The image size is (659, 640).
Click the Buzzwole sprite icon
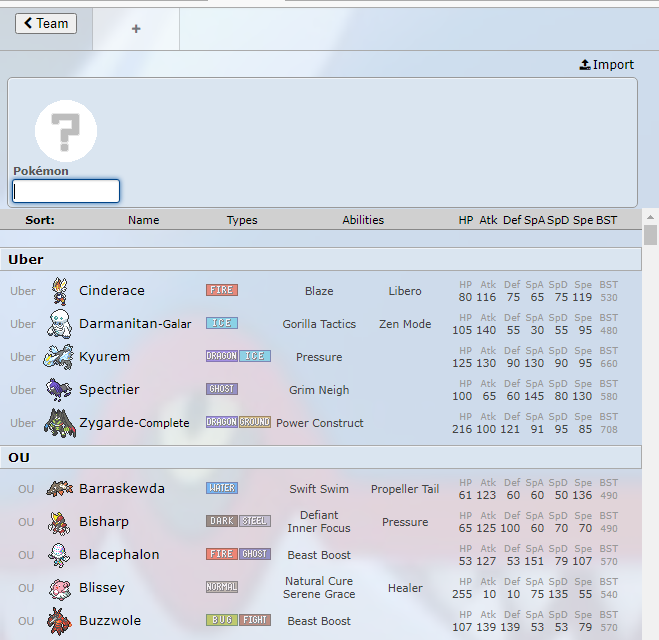click(x=60, y=621)
